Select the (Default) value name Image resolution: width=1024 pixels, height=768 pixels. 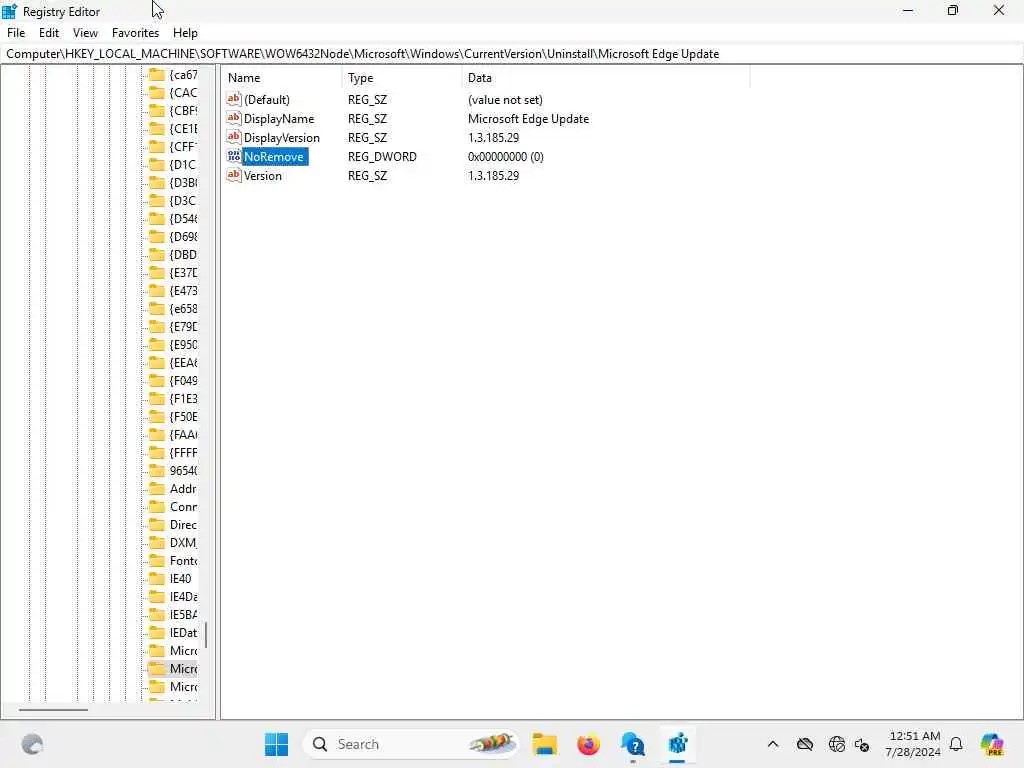click(266, 100)
